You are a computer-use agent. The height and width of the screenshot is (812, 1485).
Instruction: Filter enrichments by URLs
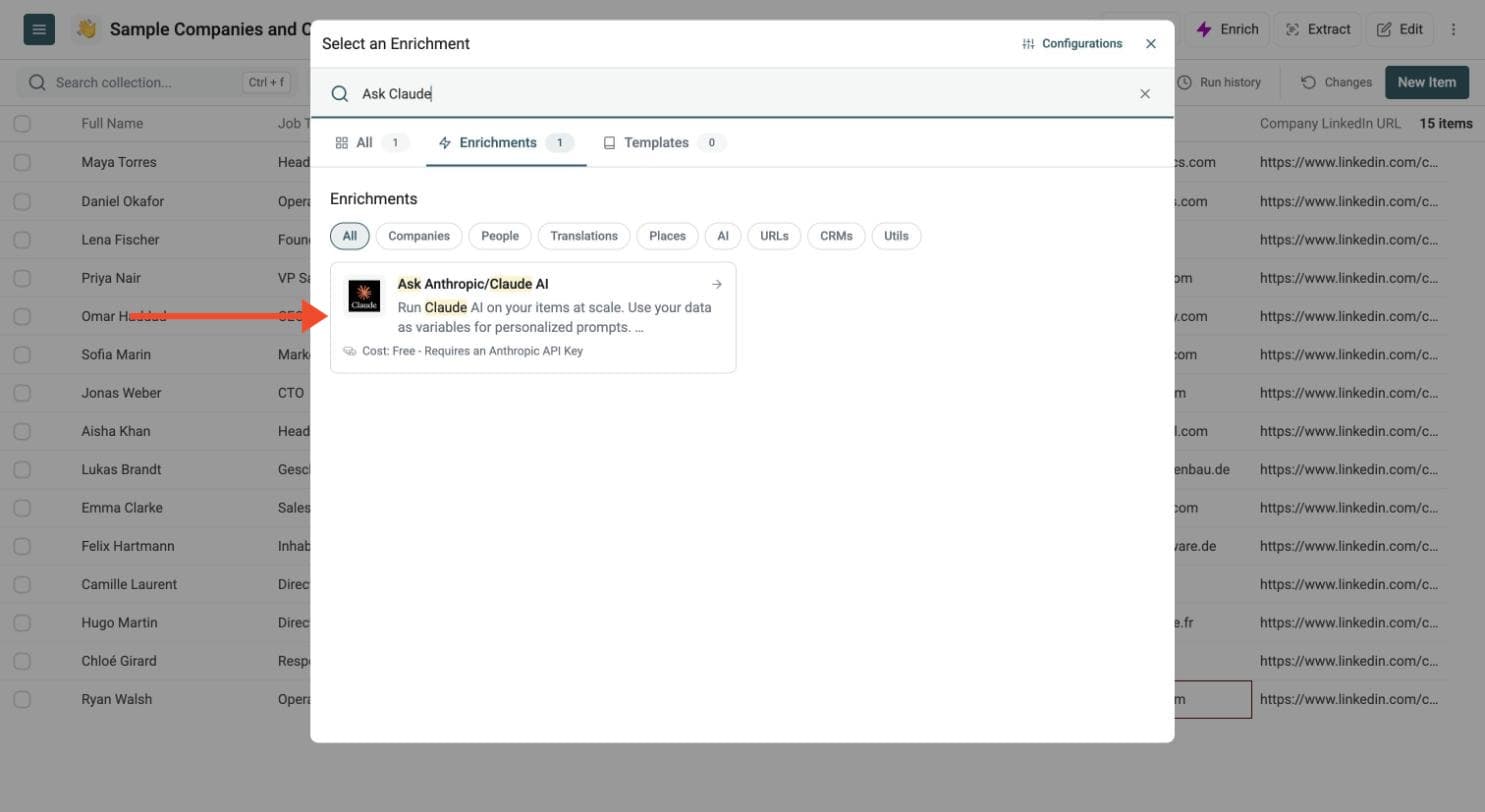[774, 236]
